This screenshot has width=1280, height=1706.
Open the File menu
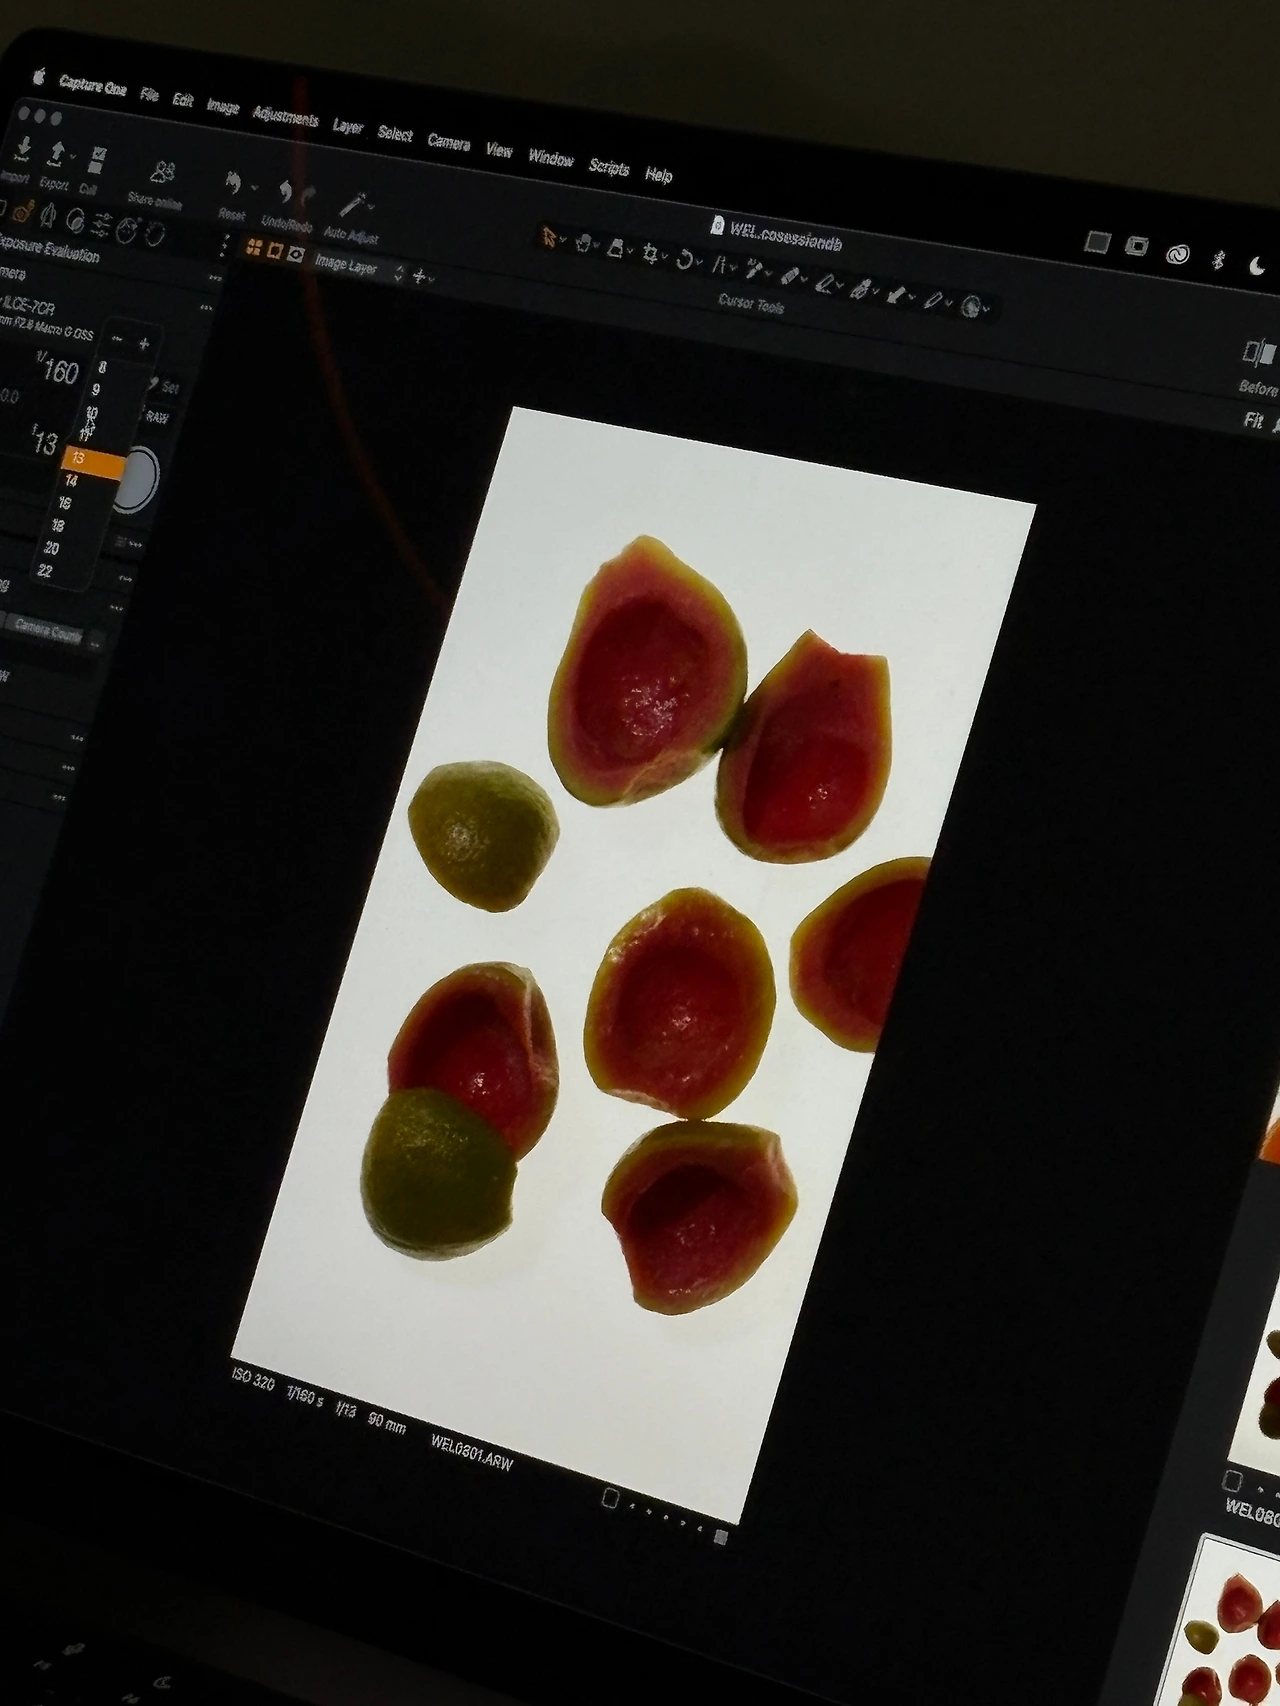[149, 95]
